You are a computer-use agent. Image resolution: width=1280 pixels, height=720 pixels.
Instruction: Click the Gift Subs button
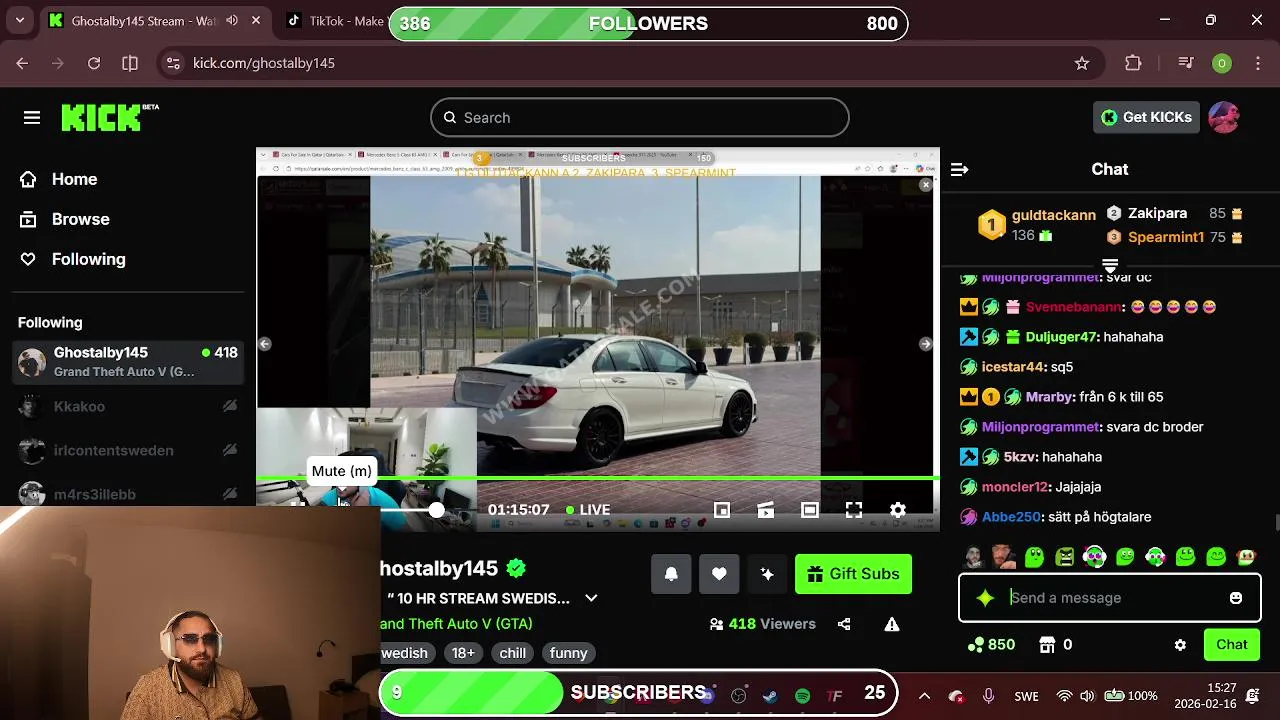click(x=853, y=574)
